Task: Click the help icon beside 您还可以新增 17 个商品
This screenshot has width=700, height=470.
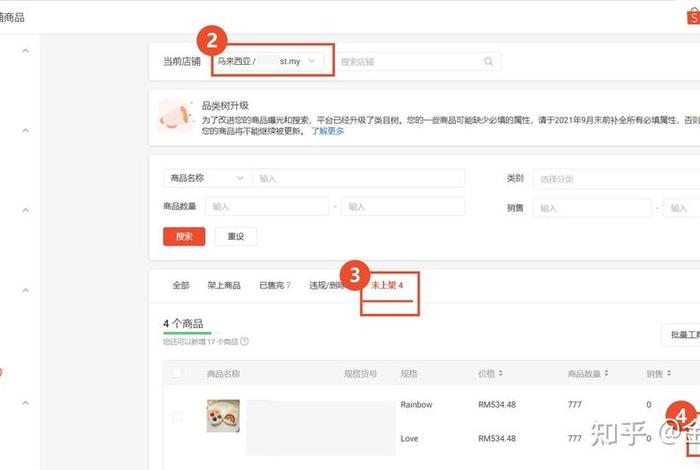Action: click(x=244, y=341)
